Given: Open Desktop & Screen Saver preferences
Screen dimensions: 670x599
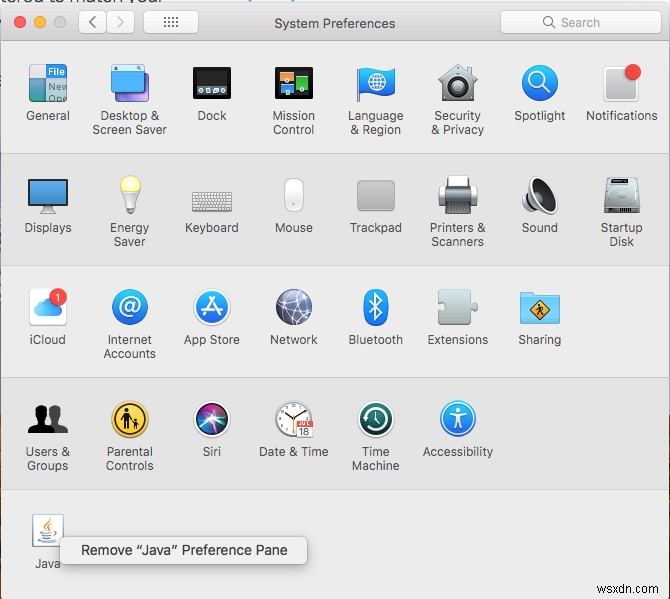Looking at the screenshot, I should (x=129, y=83).
